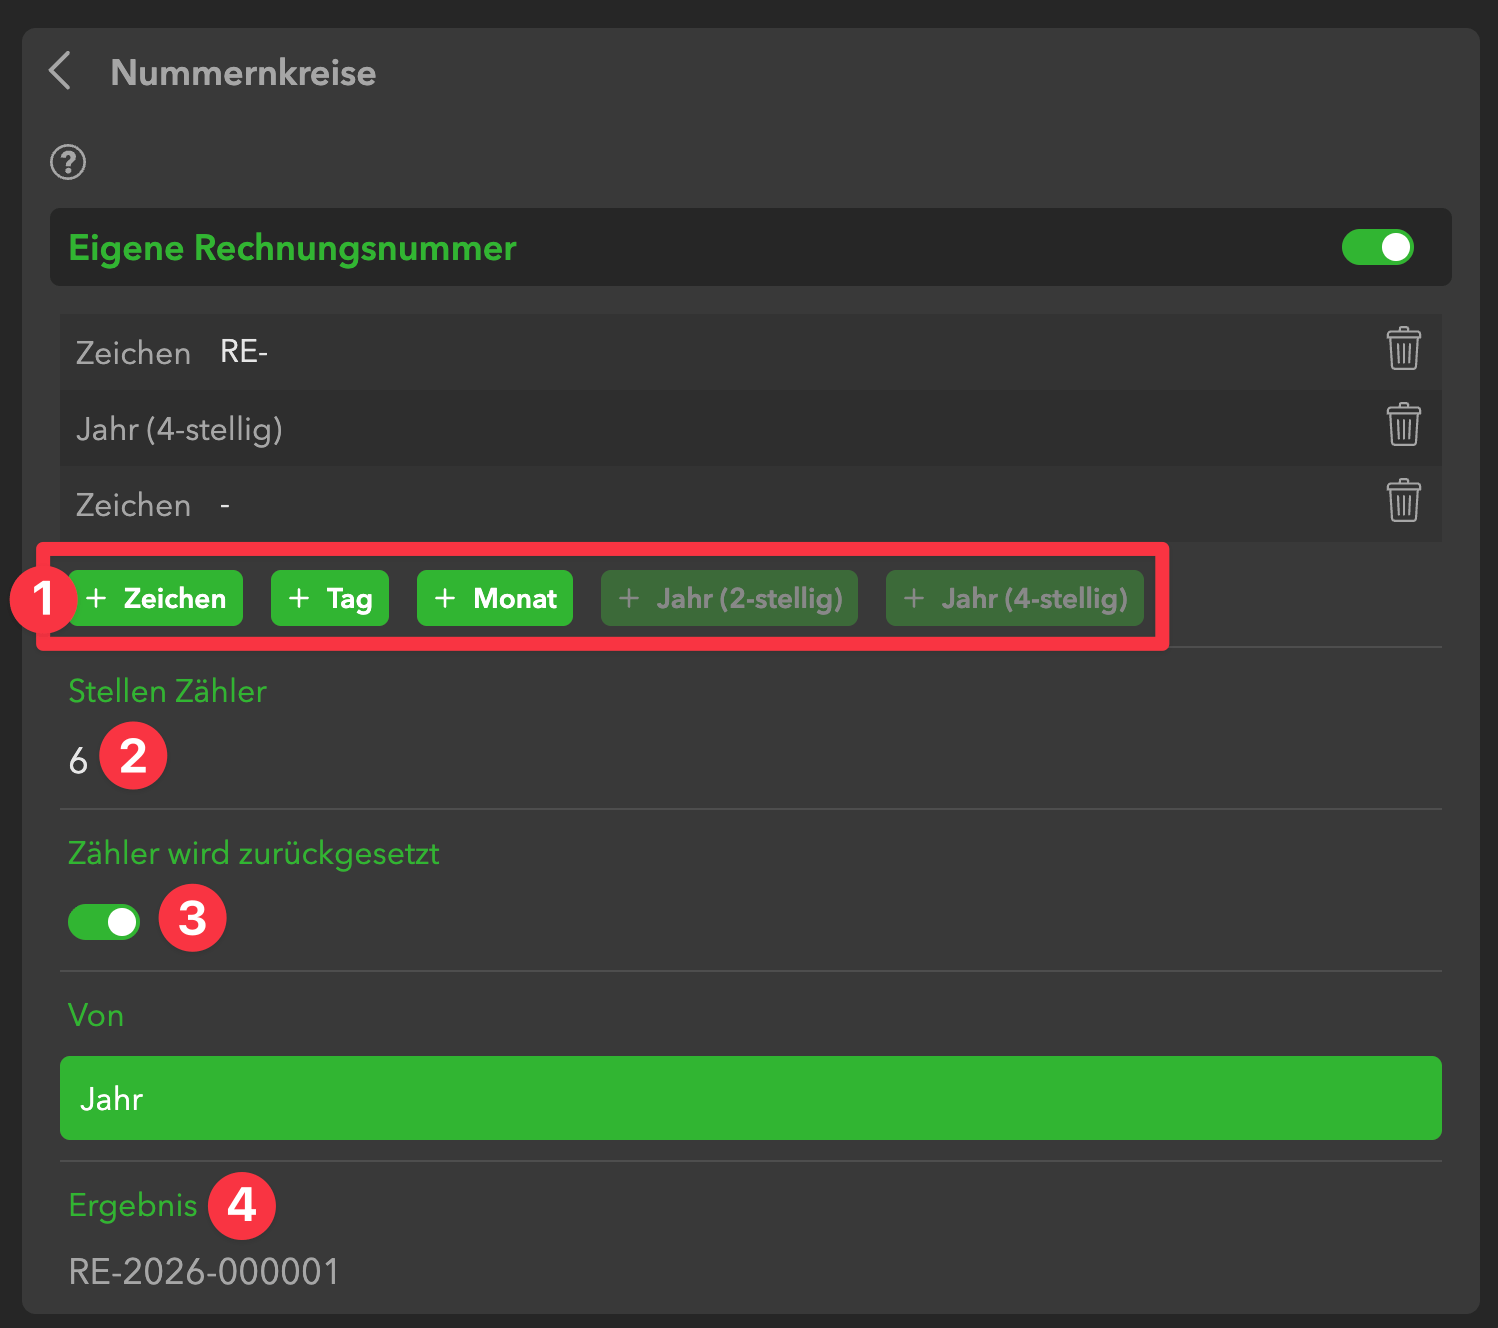
Task: Add a Monat component
Action: click(x=495, y=598)
